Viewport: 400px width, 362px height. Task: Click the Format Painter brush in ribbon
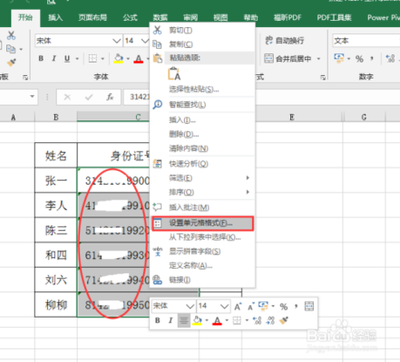click(x=11, y=63)
